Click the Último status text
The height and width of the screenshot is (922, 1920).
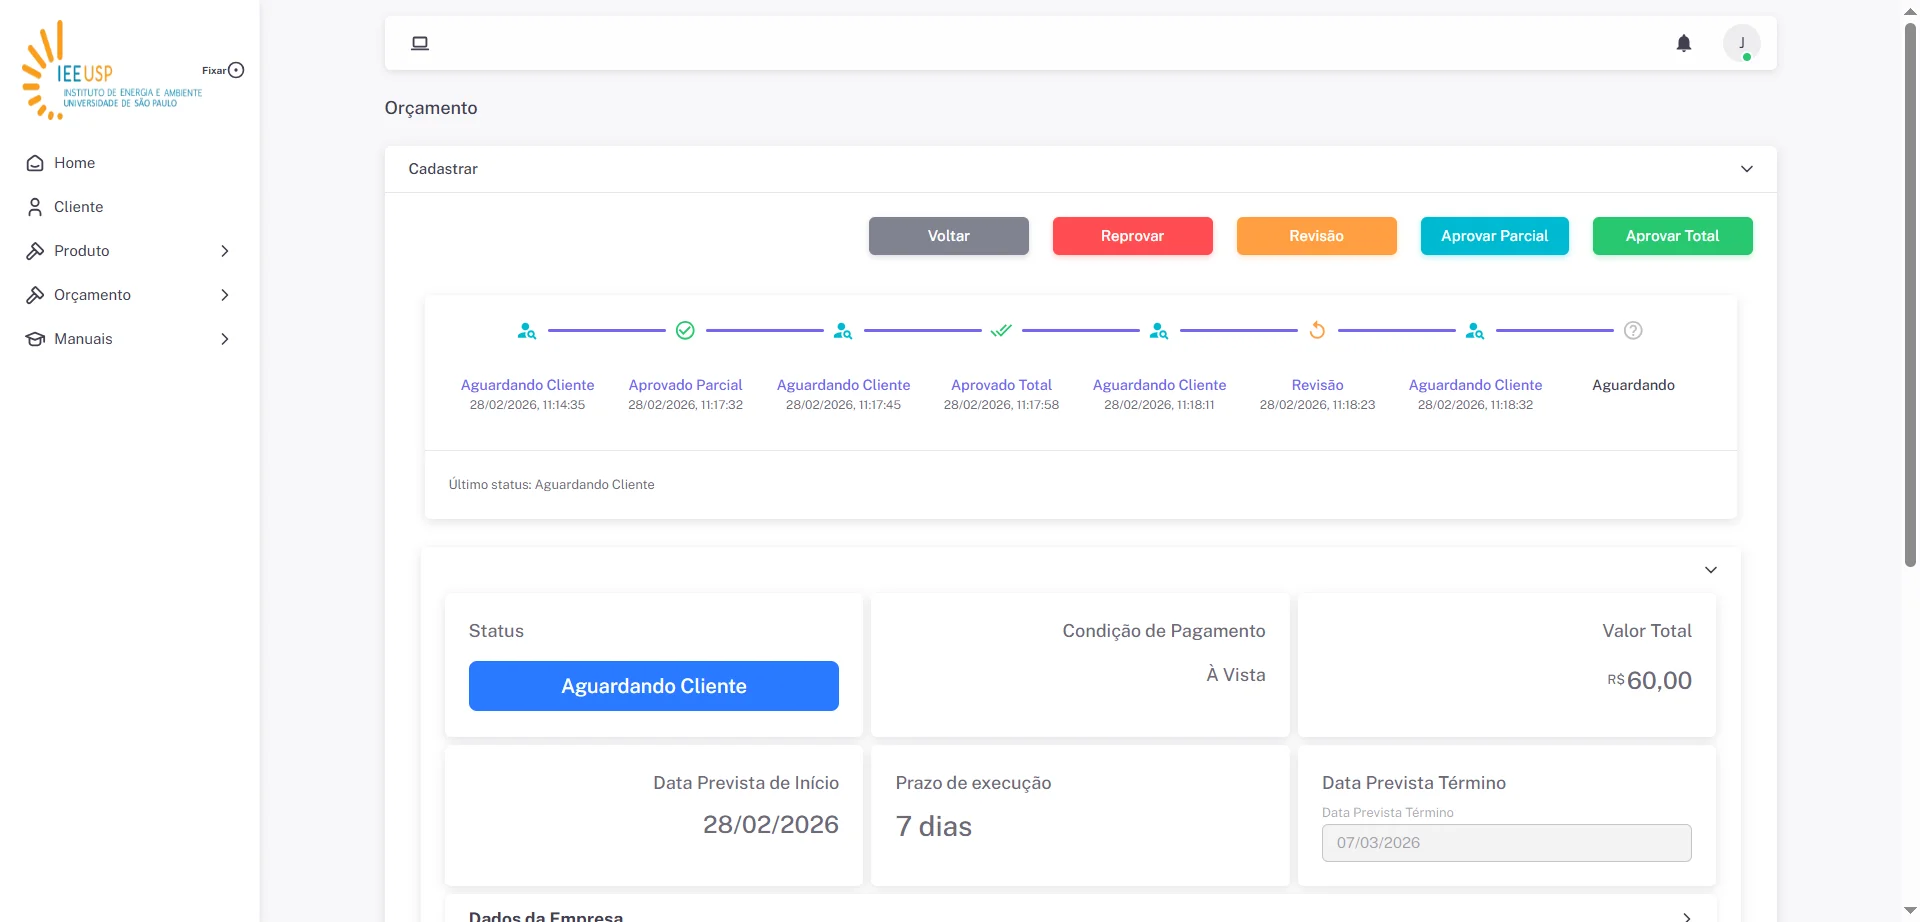click(x=551, y=485)
